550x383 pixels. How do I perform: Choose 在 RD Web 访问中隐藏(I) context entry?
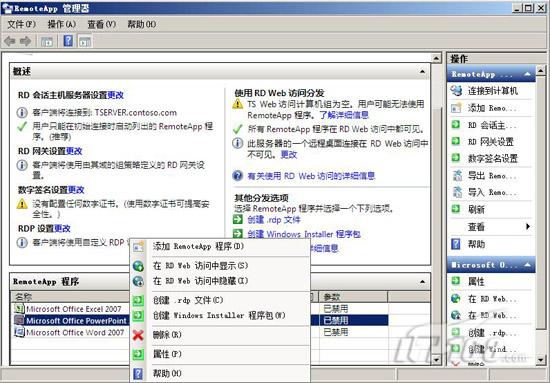coord(220,281)
